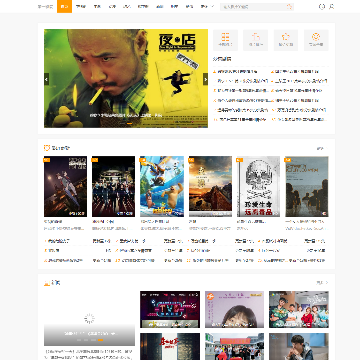
Task: Click the smiley face quick button
Action: click(x=316, y=40)
